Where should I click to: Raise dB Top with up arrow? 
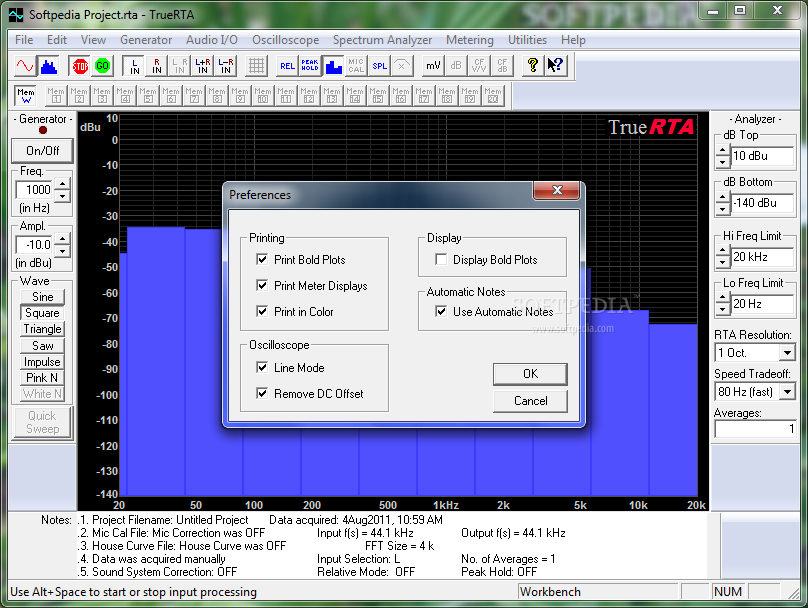pyautogui.click(x=722, y=150)
